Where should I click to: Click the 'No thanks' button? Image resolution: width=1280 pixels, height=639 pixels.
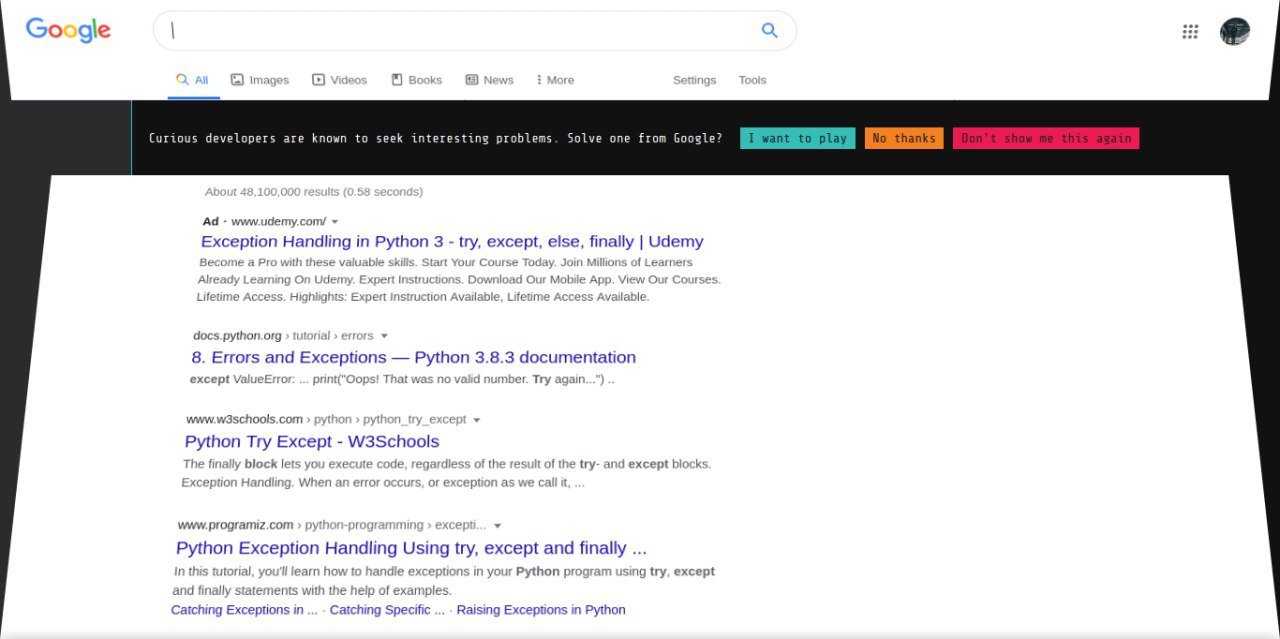[904, 138]
